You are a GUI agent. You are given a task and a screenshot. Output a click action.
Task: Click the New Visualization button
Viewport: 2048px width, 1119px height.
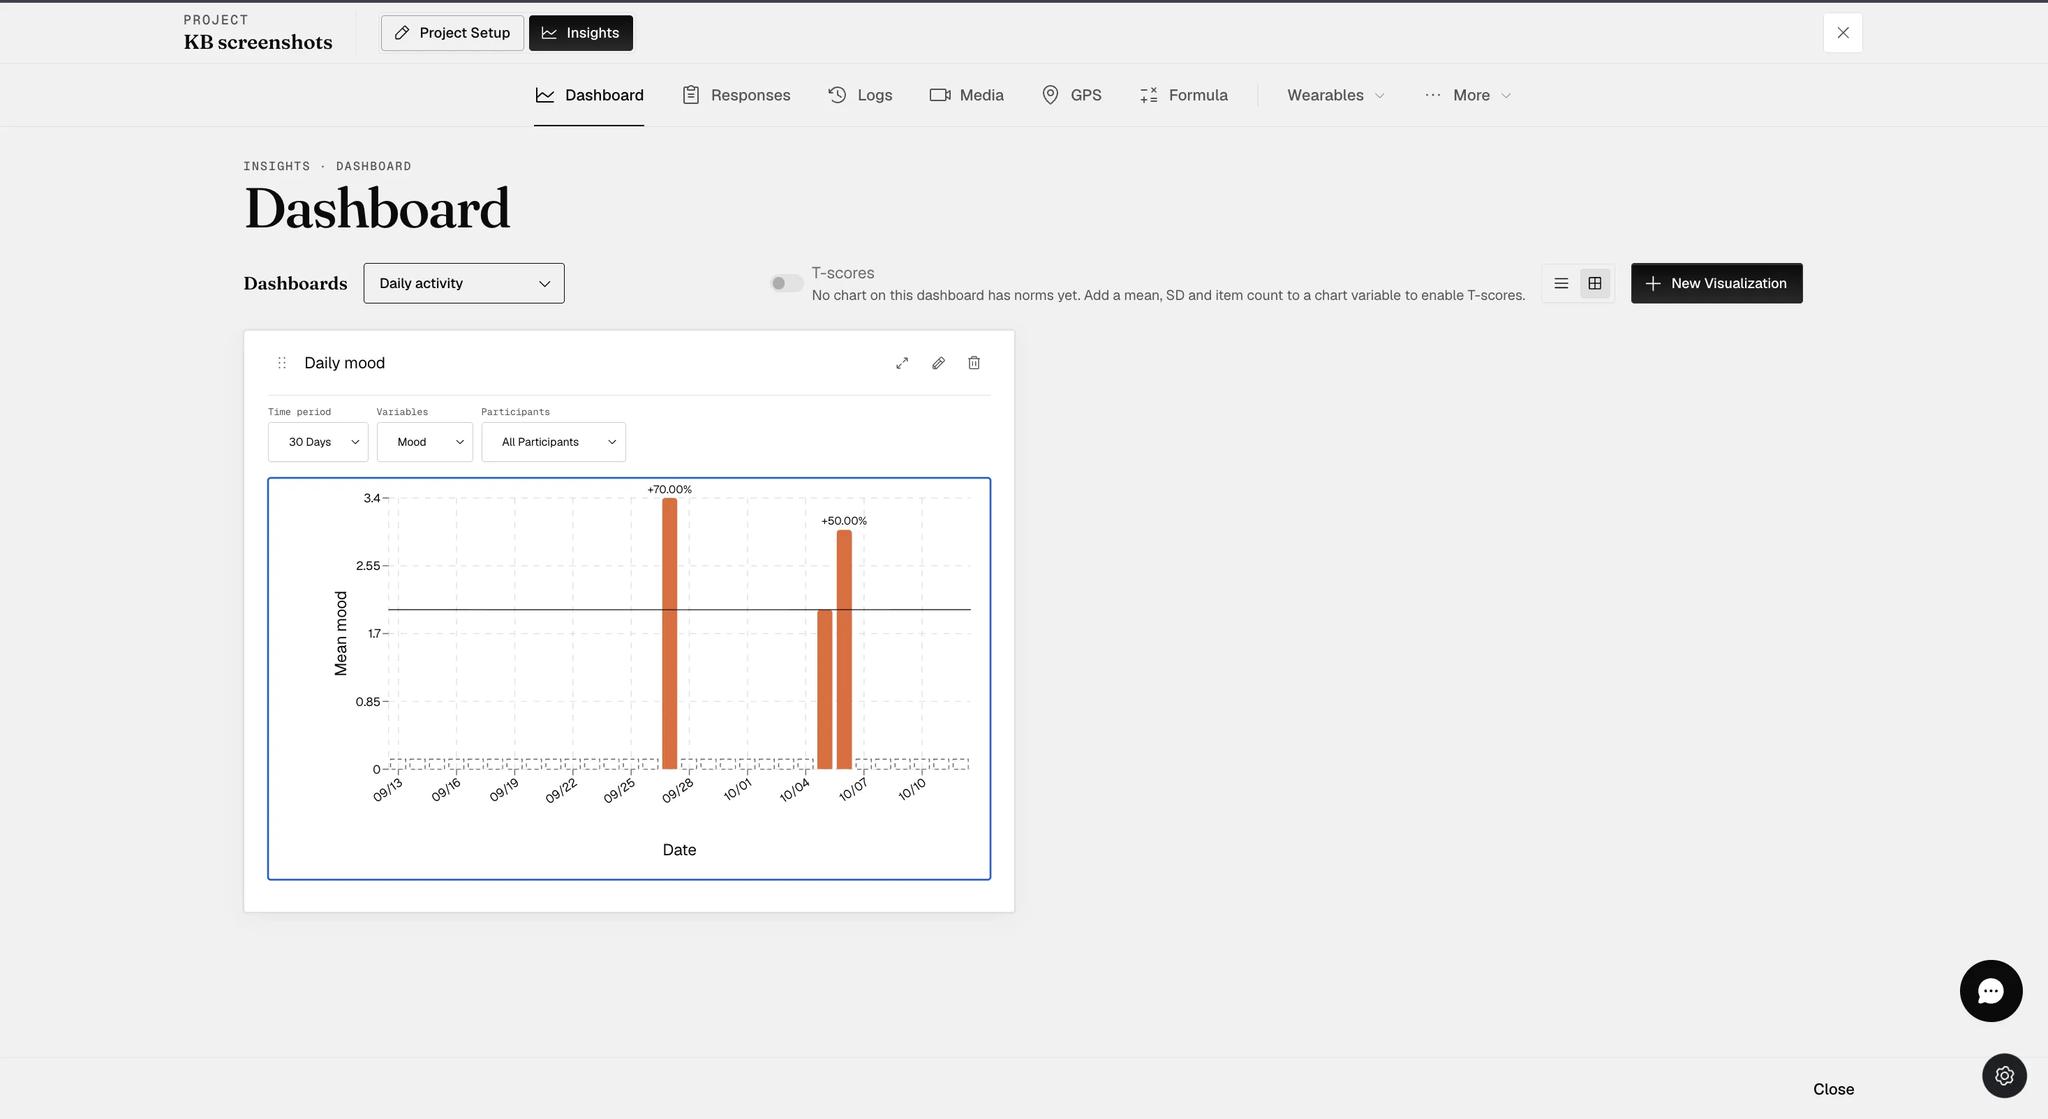pyautogui.click(x=1717, y=283)
